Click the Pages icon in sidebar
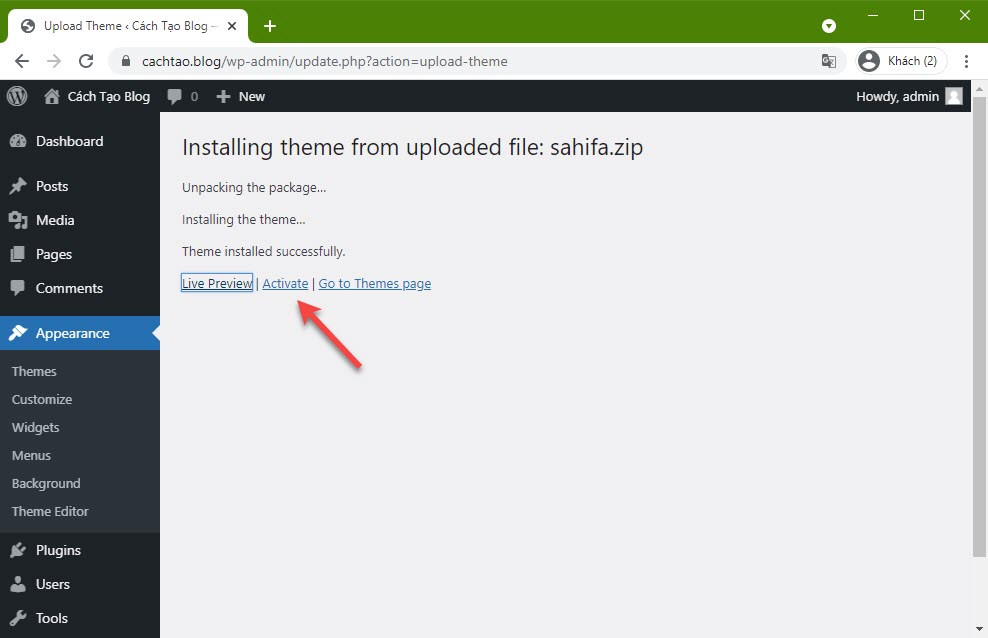 click(18, 254)
